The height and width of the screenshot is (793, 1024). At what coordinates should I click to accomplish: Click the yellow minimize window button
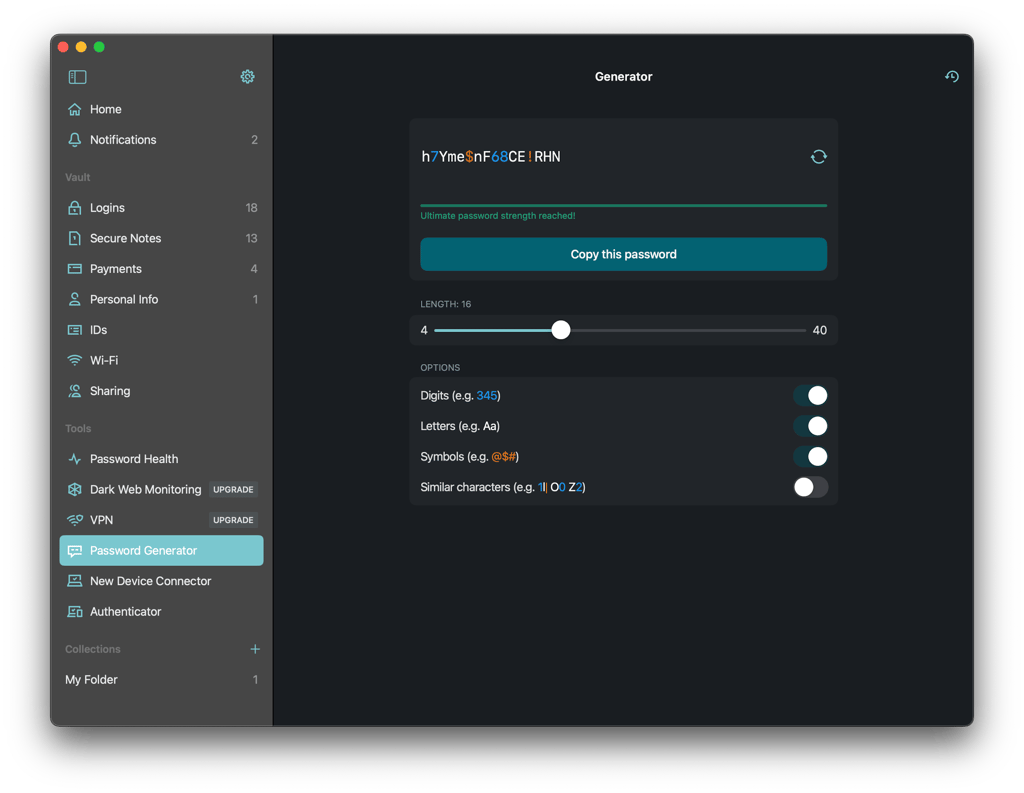81,46
